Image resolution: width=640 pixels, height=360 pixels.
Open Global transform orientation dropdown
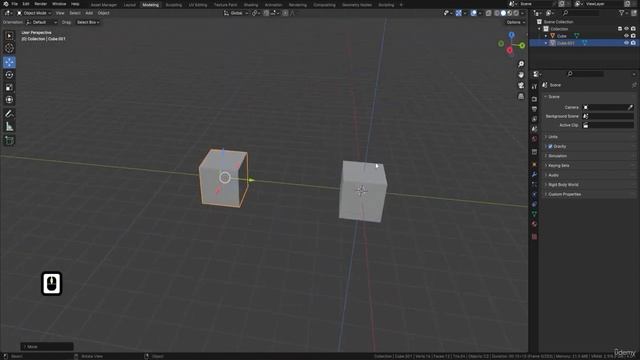[236, 13]
